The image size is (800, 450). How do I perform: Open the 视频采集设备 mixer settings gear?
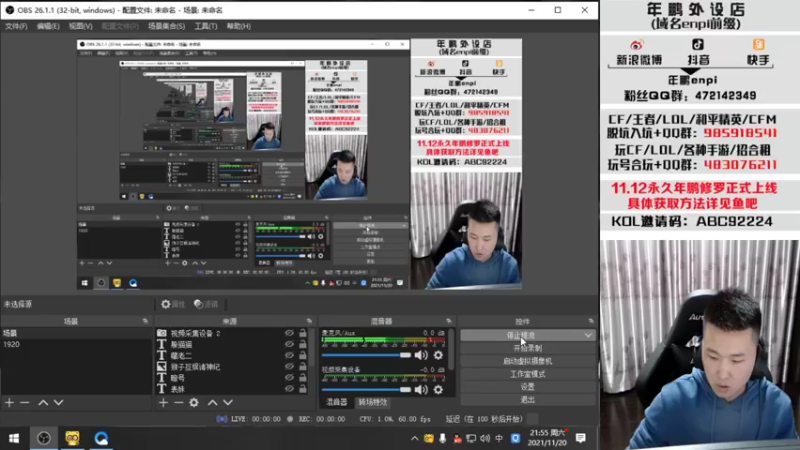point(438,390)
